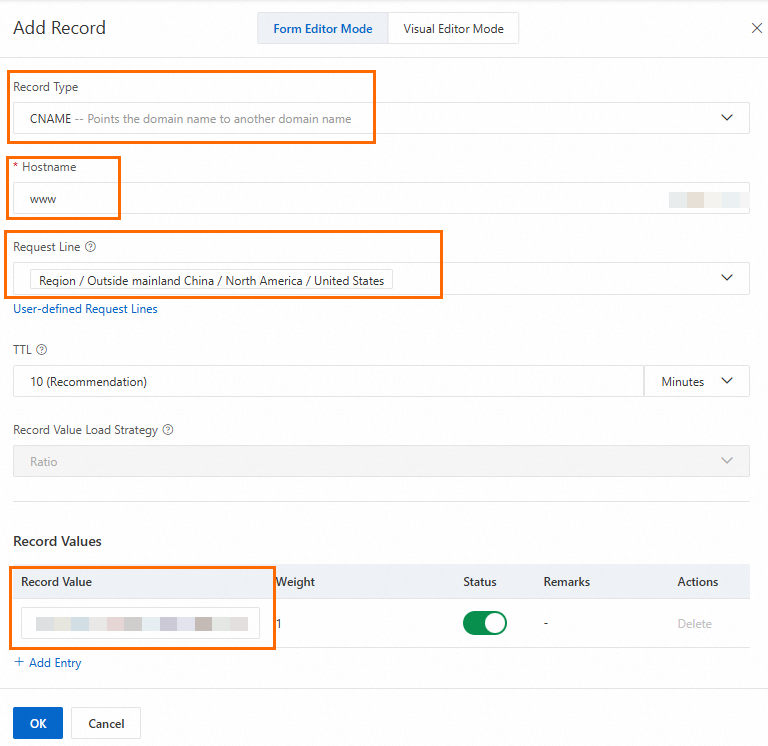The width and height of the screenshot is (768, 746).
Task: Click the plus icon for Add Entry
Action: click(19, 662)
